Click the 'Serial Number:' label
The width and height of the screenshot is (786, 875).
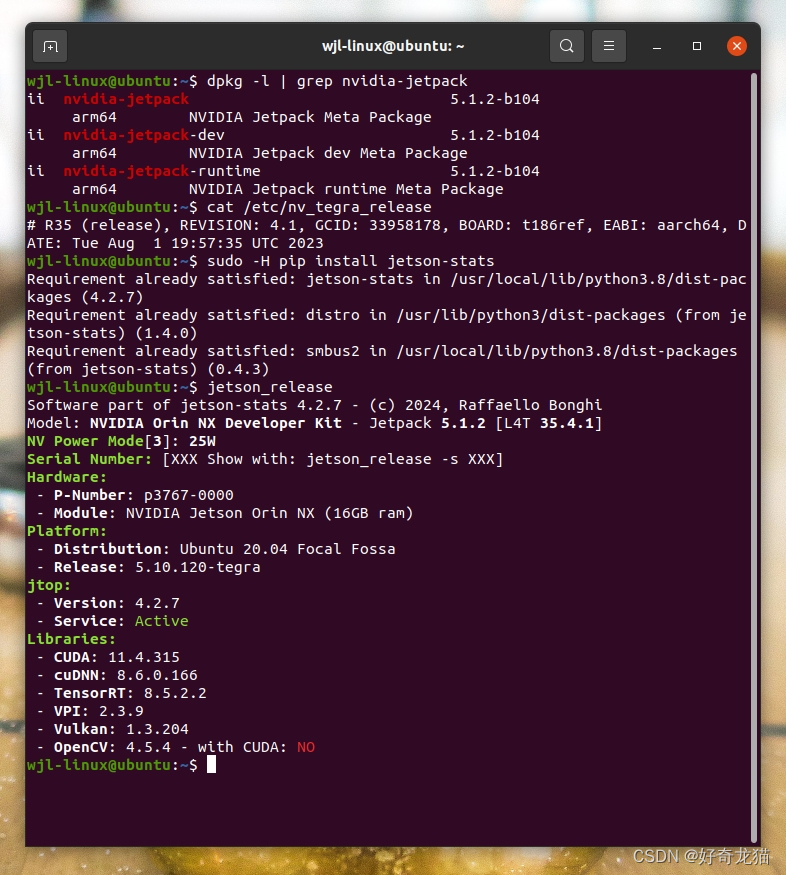pyautogui.click(x=89, y=459)
